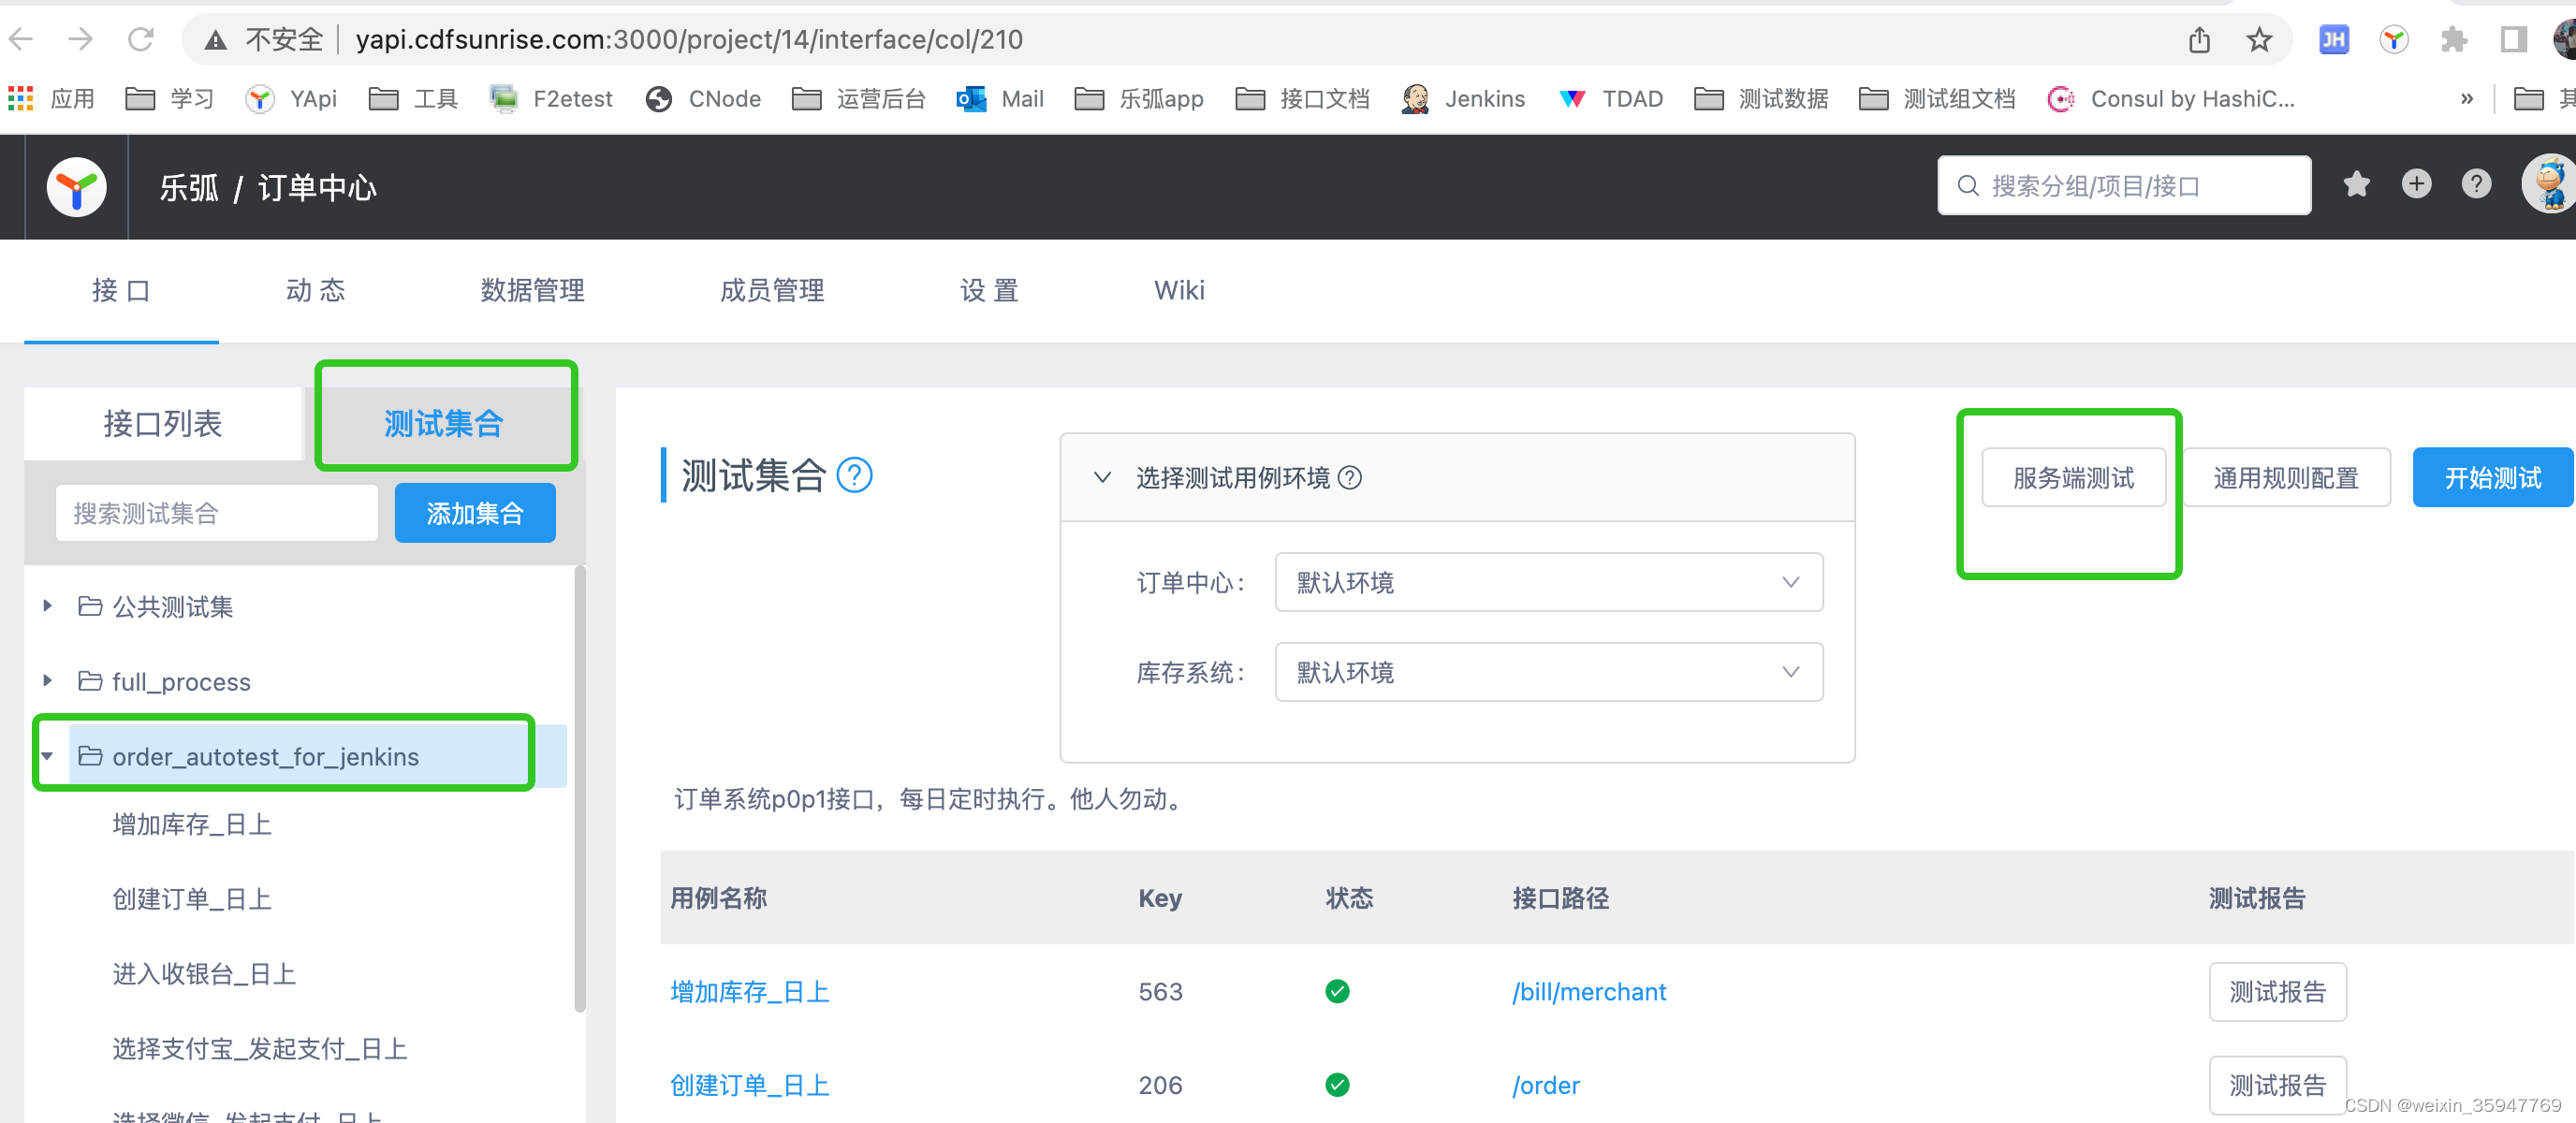Open the help question mark in header
Screen dimensions: 2576x1123
[x=2476, y=184]
